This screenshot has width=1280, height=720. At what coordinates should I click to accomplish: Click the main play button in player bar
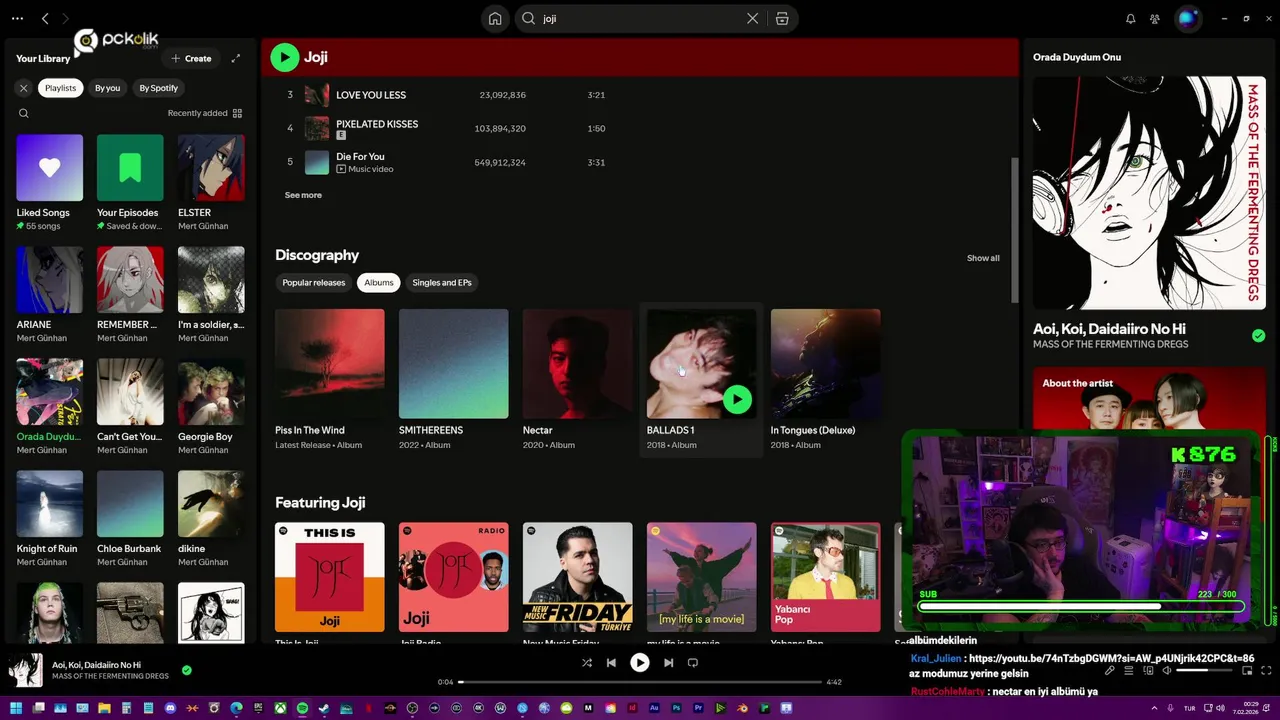pos(639,662)
